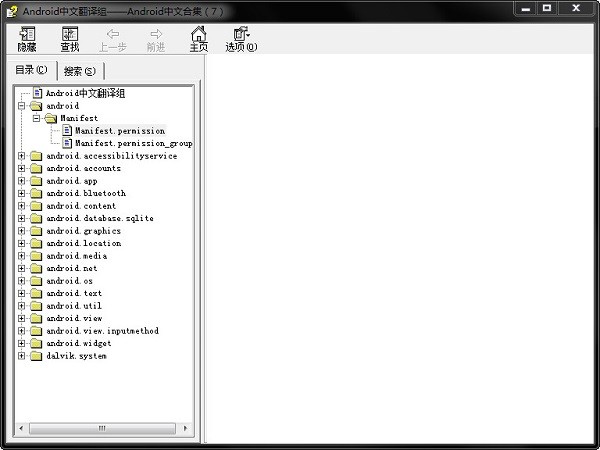Click the Hide (隐藏) toolbar icon

(x=27, y=37)
